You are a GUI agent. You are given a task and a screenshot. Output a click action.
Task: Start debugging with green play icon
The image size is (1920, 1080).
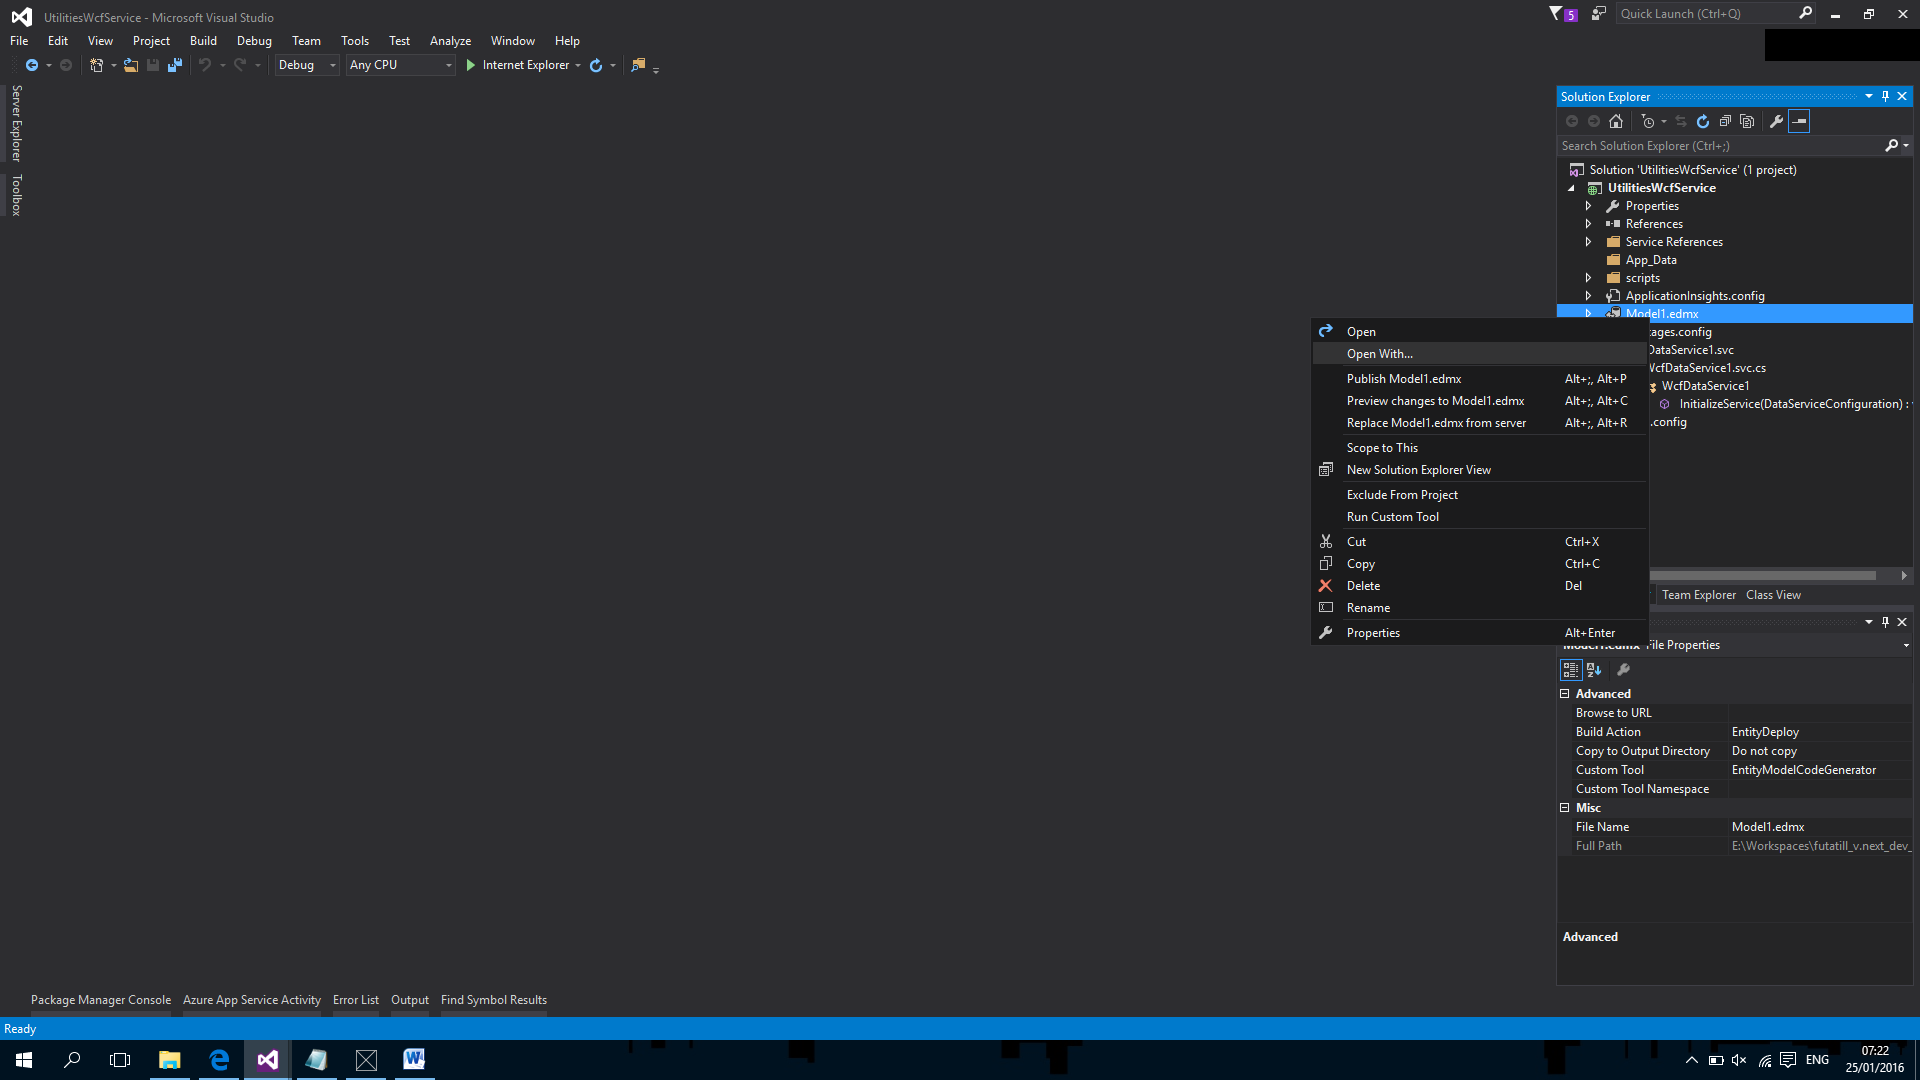(471, 65)
